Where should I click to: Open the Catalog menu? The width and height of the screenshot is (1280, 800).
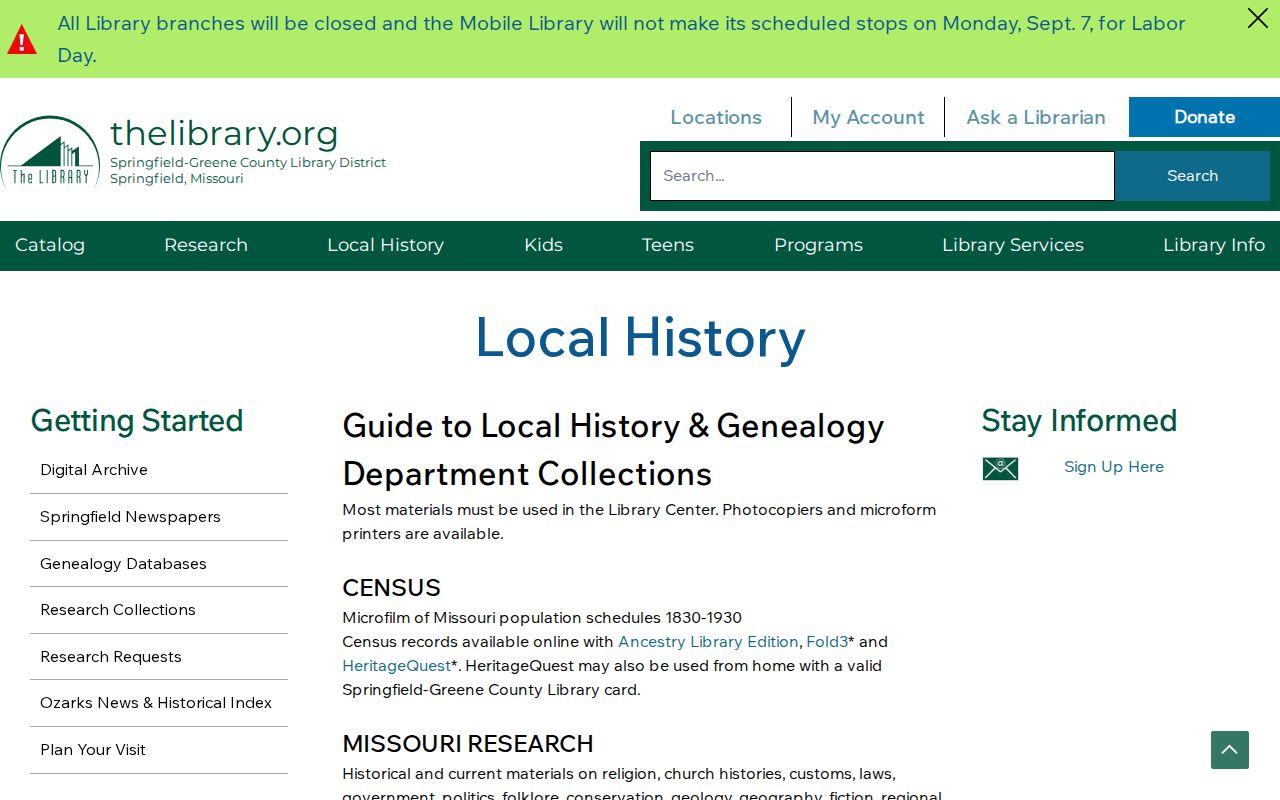click(x=50, y=245)
